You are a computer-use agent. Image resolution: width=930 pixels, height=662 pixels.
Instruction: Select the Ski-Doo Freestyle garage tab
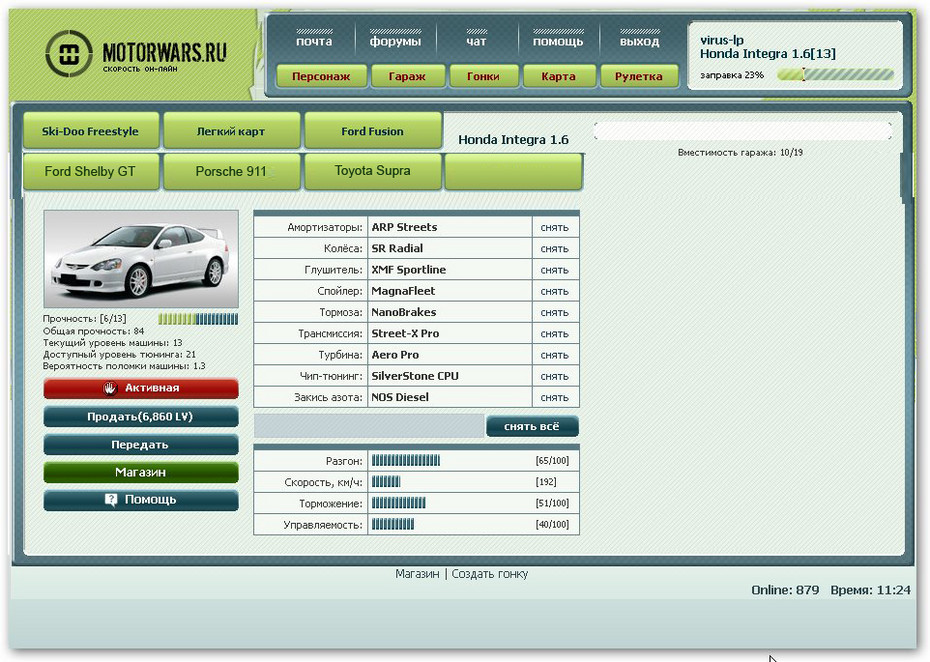tap(91, 131)
